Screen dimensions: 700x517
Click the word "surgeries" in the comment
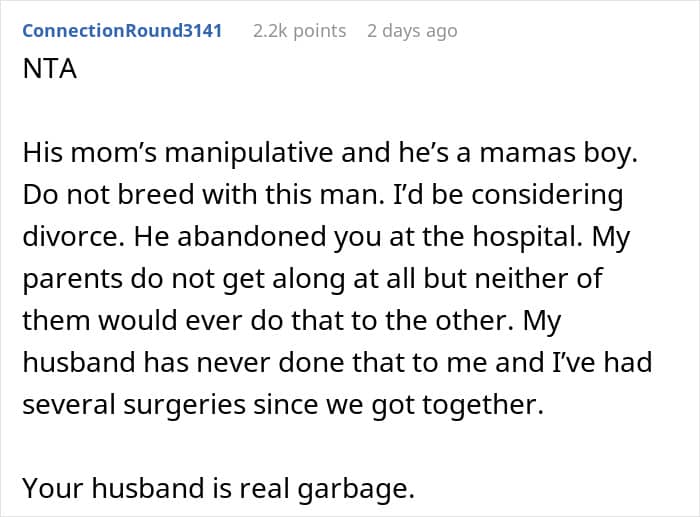tap(184, 406)
